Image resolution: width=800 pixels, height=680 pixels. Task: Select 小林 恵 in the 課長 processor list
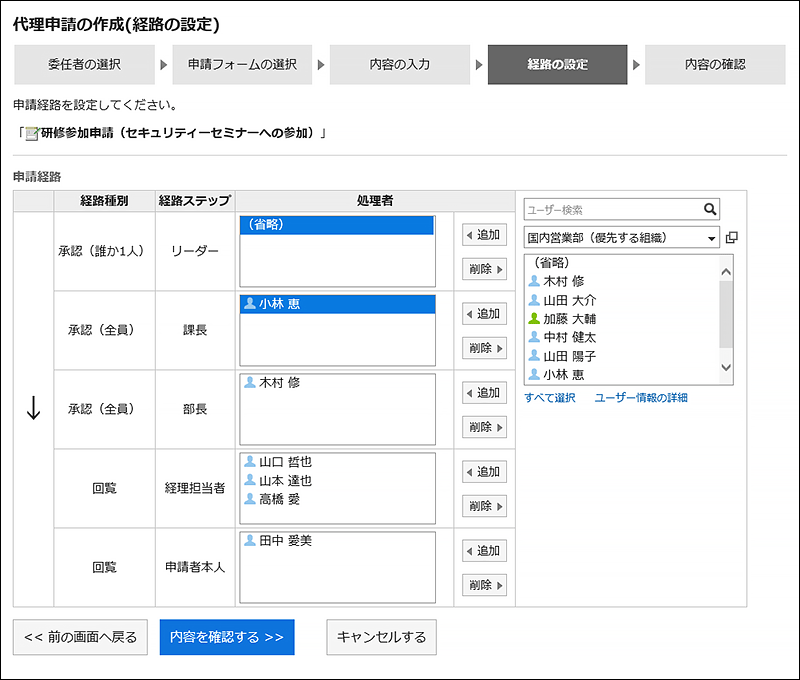[x=337, y=304]
